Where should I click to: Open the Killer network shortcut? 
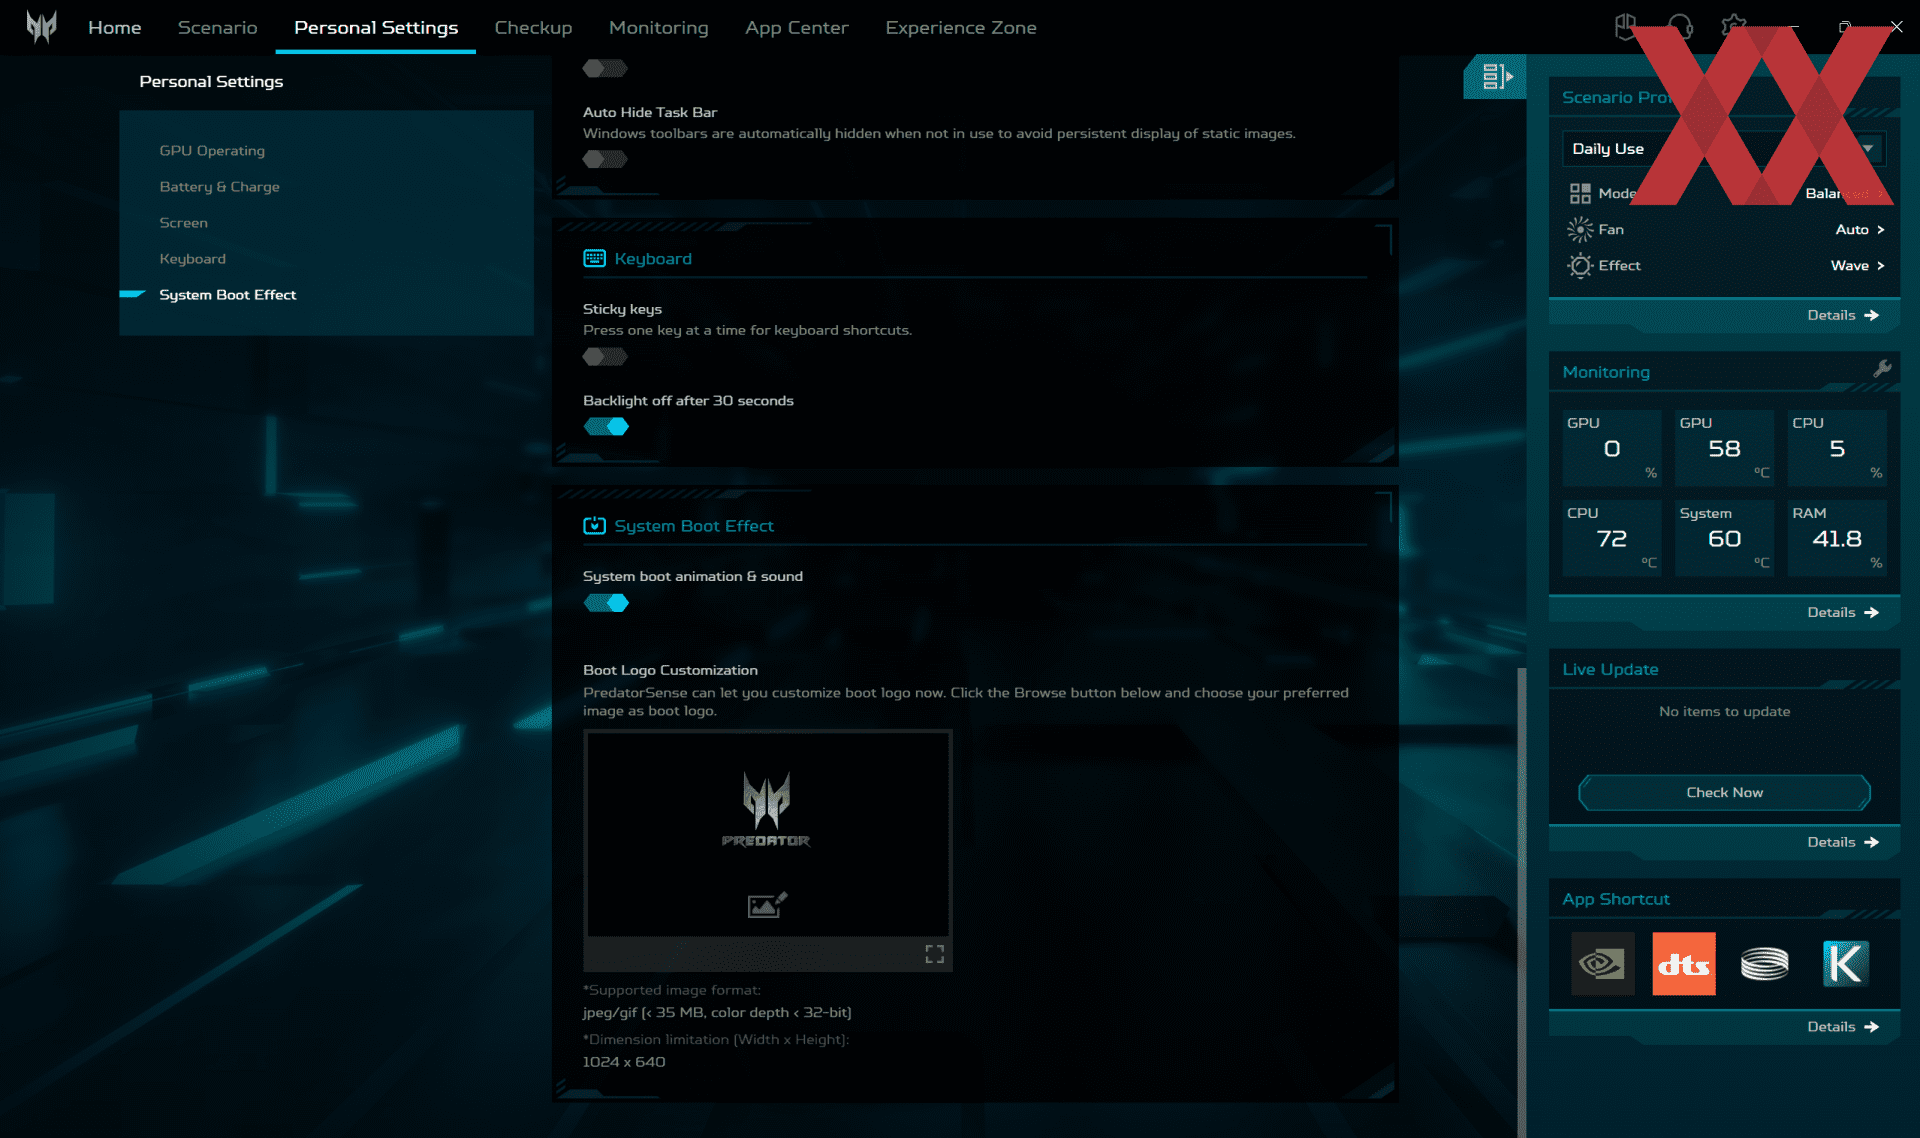pos(1845,964)
